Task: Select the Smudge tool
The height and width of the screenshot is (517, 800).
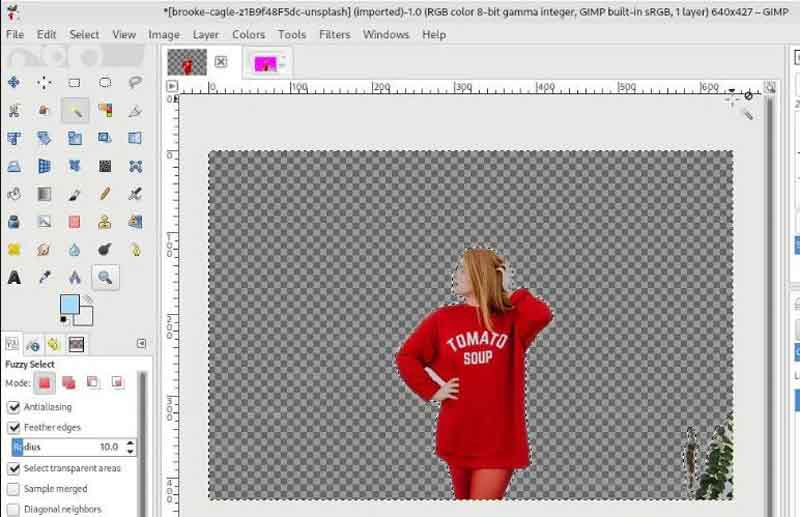Action: click(x=44, y=250)
